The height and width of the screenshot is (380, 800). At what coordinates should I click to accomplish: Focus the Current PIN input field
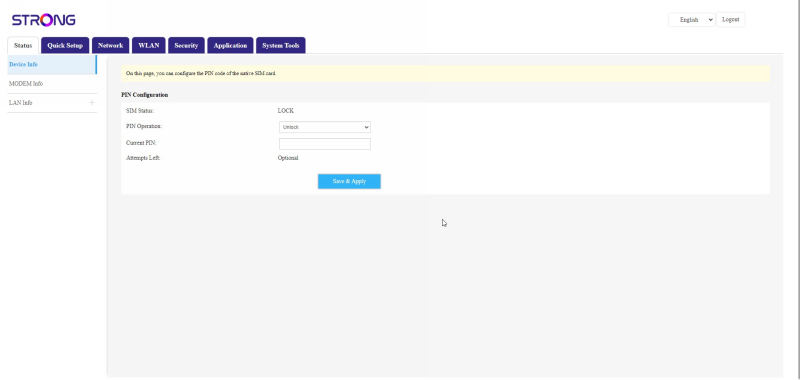[324, 144]
